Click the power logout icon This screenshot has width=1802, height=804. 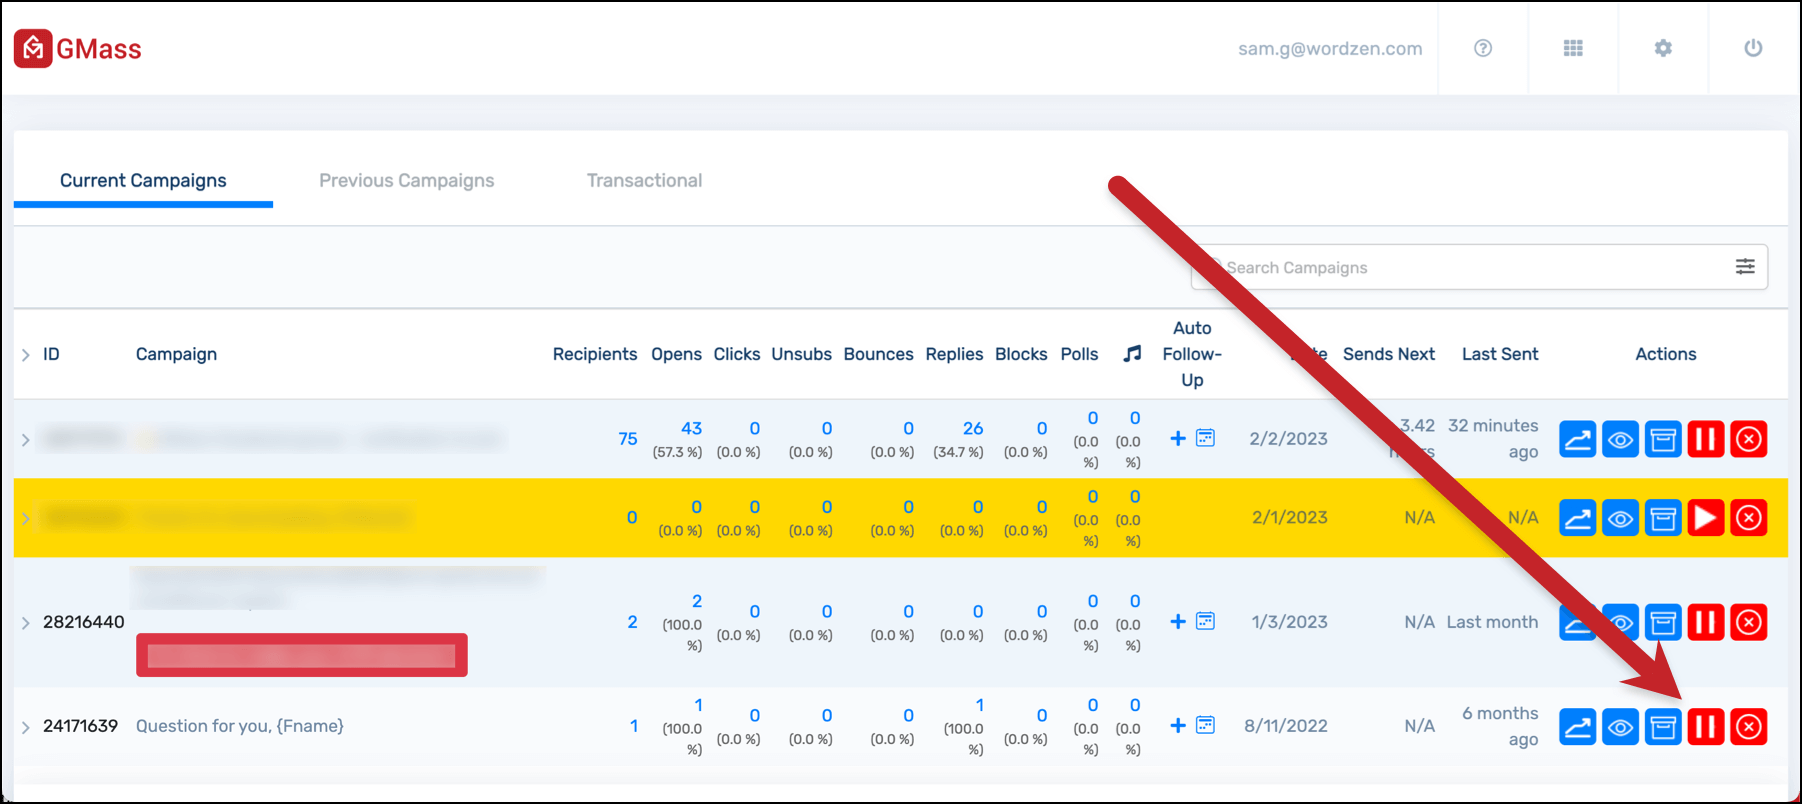click(x=1753, y=48)
